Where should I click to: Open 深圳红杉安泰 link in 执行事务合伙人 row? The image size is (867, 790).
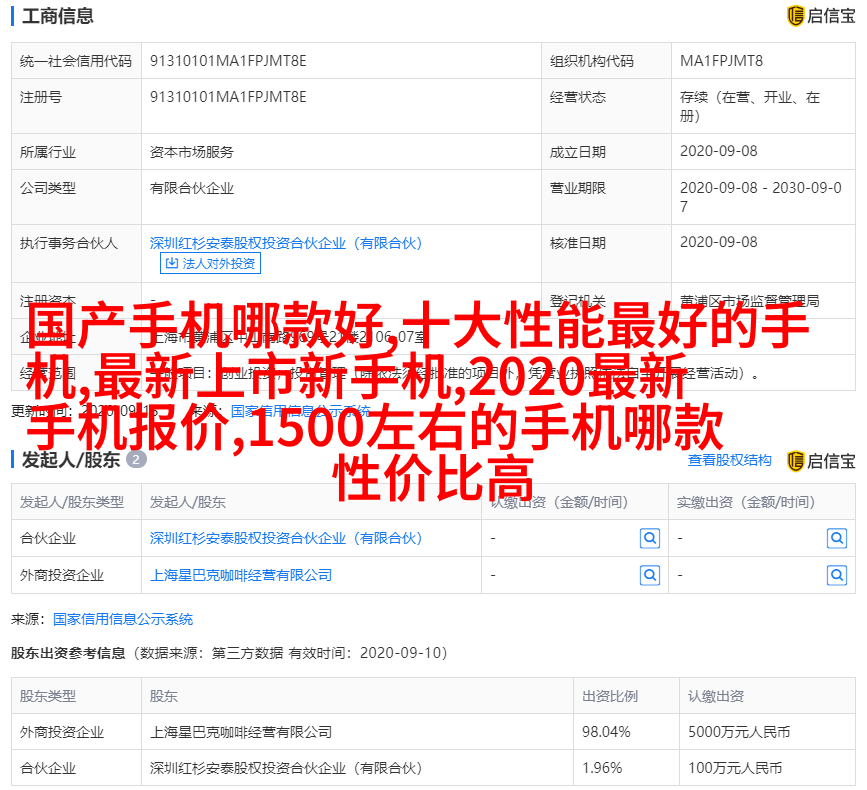click(x=286, y=243)
